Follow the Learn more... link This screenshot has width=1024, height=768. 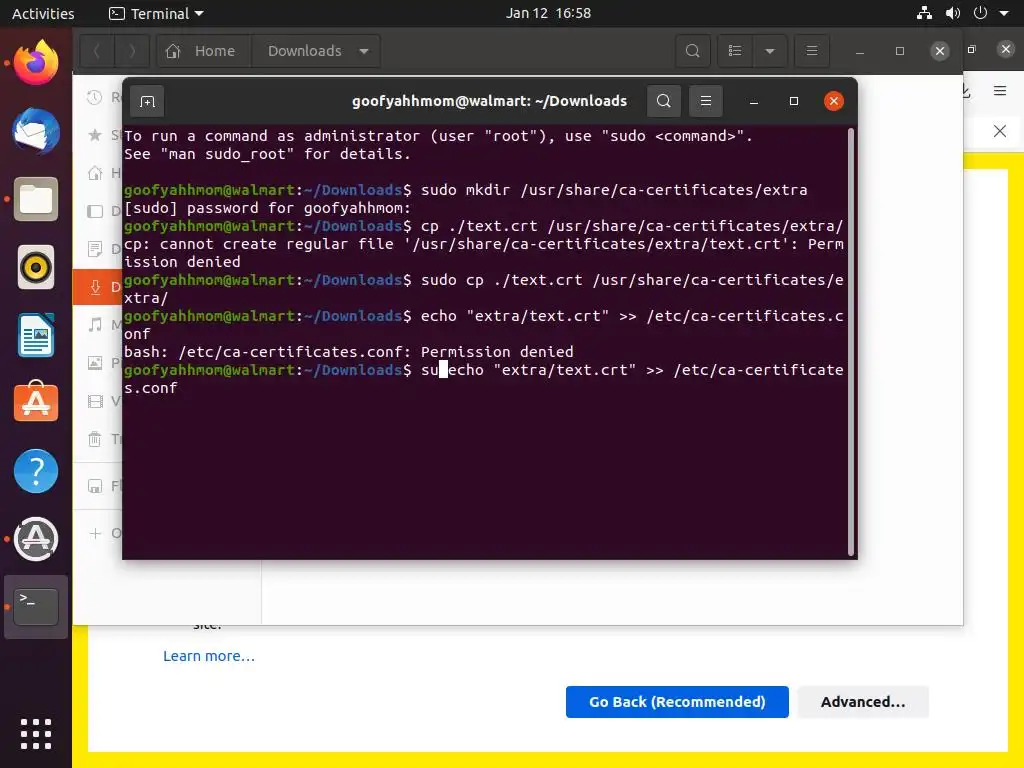(209, 656)
